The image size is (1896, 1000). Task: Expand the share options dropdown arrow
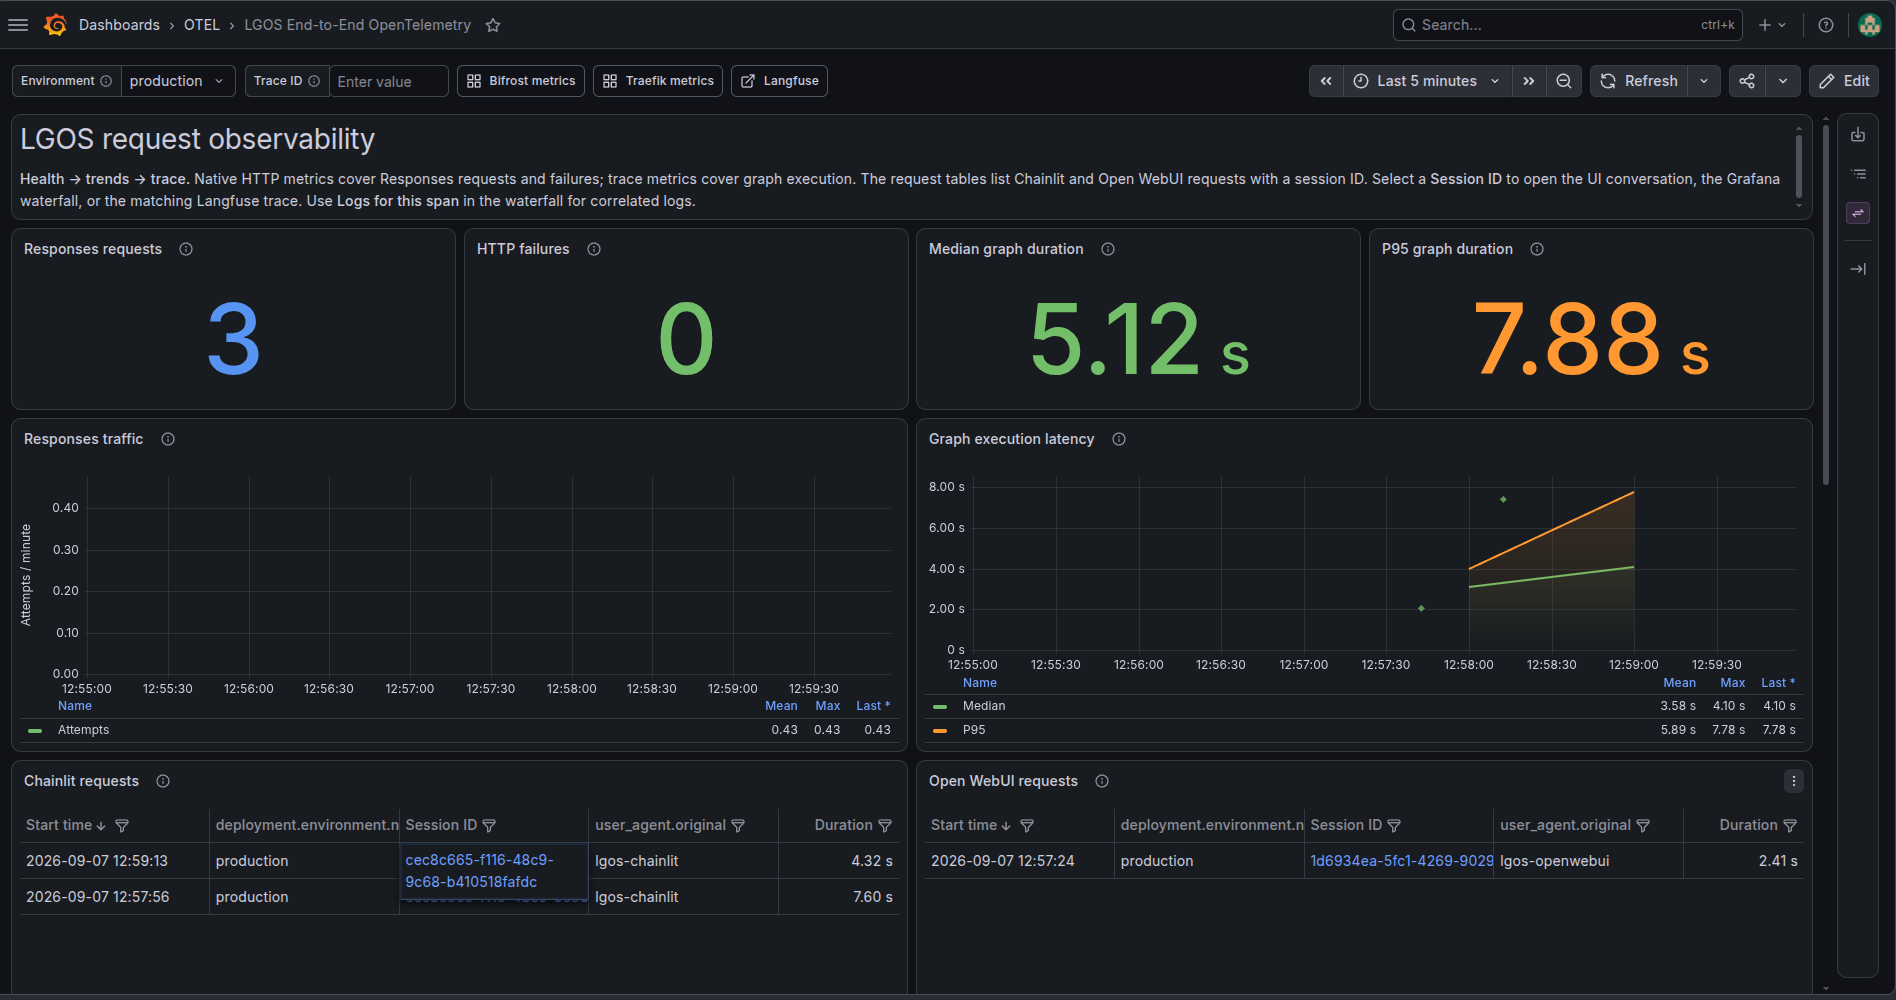click(1783, 81)
